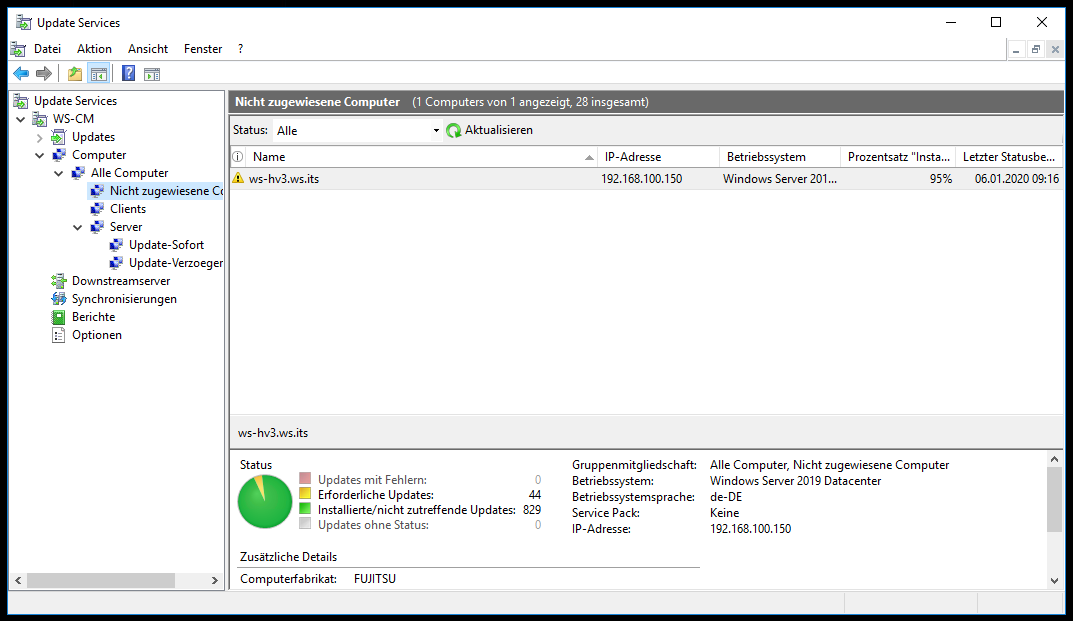Screen dimensions: 1073x621
Task: Select the Clients tree item
Action: (x=128, y=209)
